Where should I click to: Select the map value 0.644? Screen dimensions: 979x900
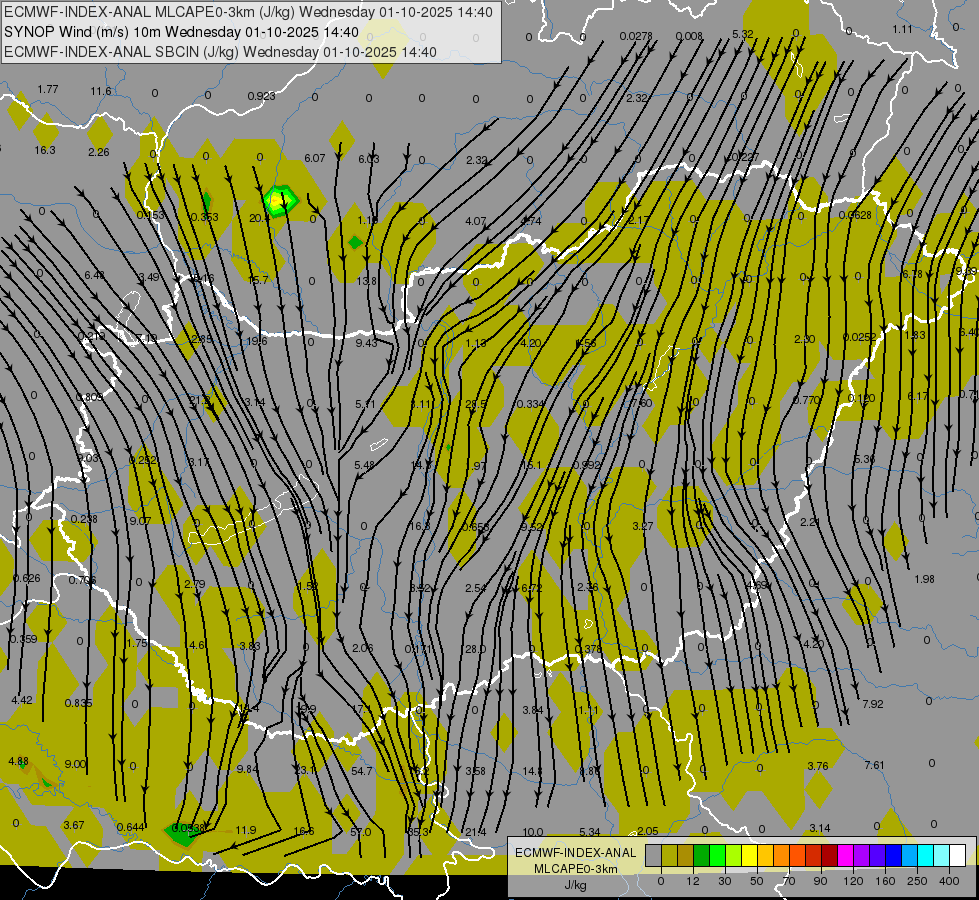click(131, 827)
